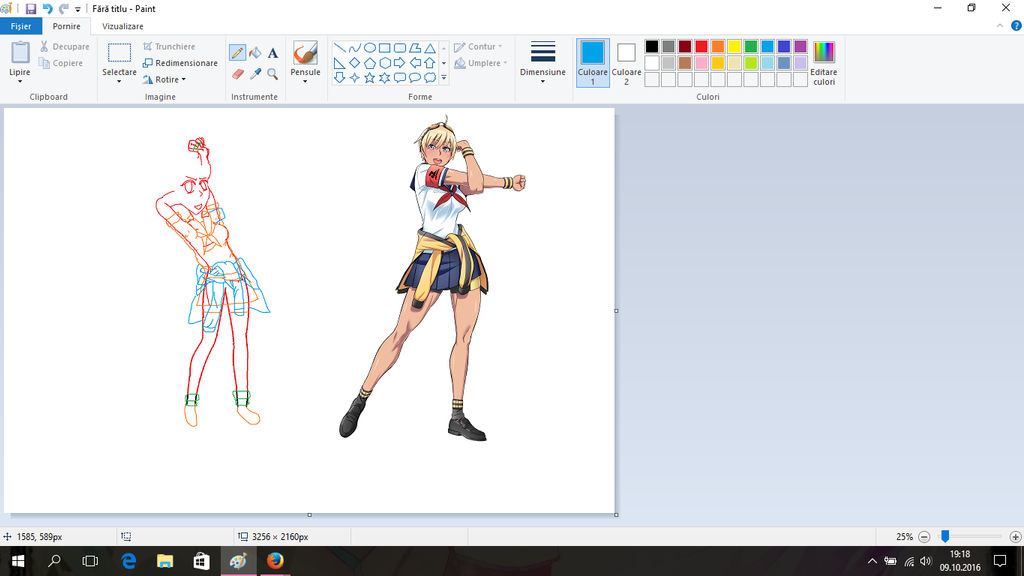The width and height of the screenshot is (1024, 576).
Task: Open Action Center notifications icon
Action: 1000,561
